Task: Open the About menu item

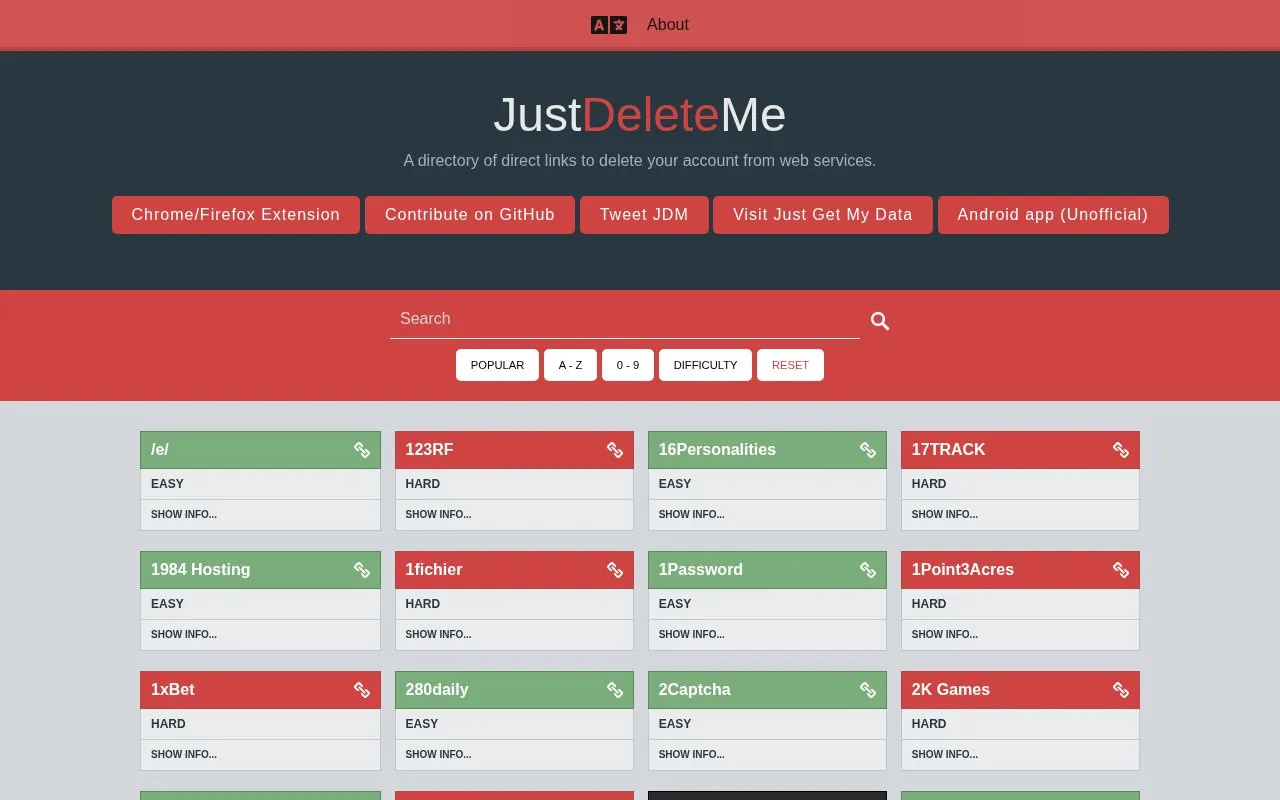Action: coord(668,25)
